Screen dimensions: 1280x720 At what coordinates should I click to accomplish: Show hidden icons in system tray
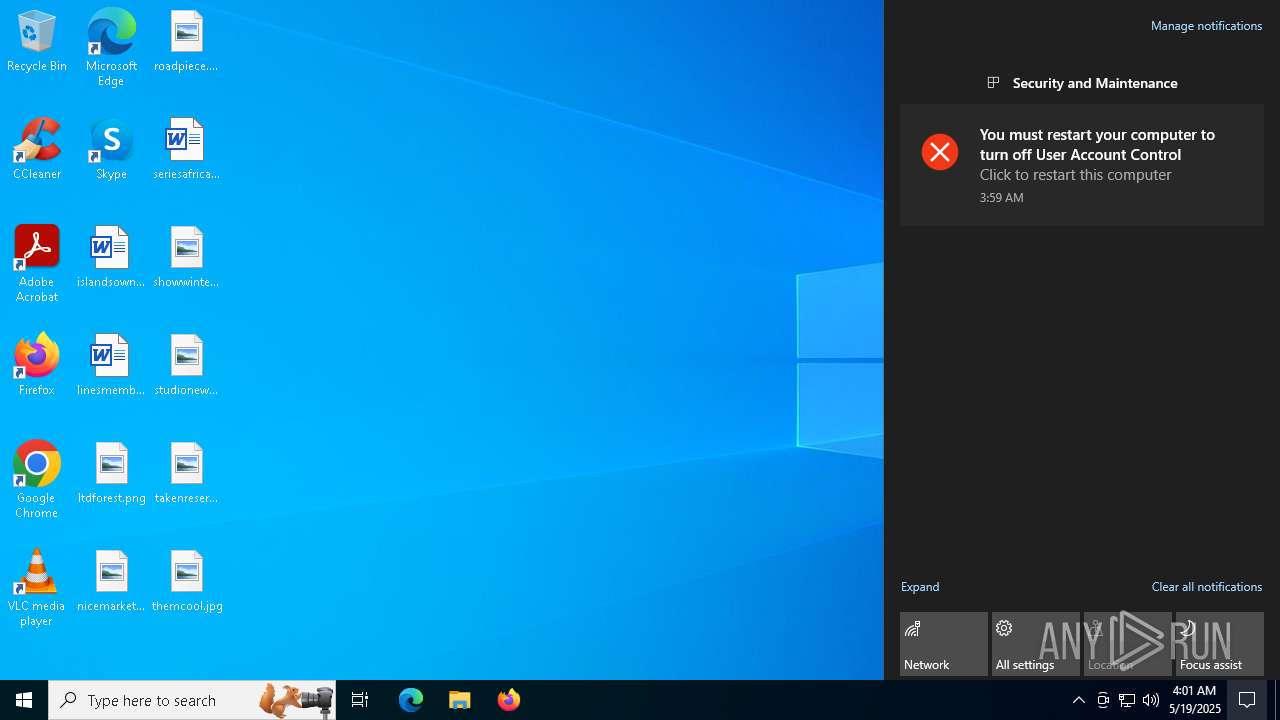pyautogui.click(x=1078, y=700)
